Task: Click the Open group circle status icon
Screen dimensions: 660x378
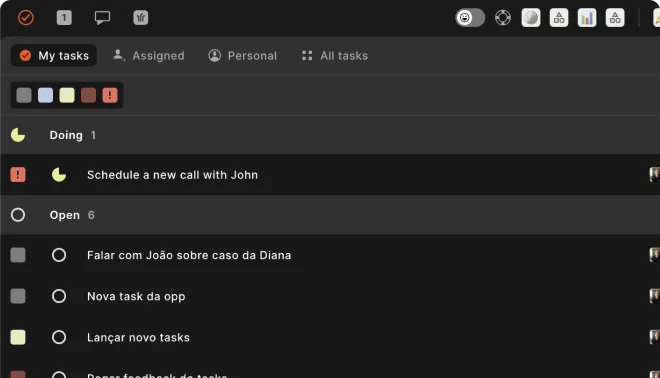Action: pyautogui.click(x=18, y=215)
